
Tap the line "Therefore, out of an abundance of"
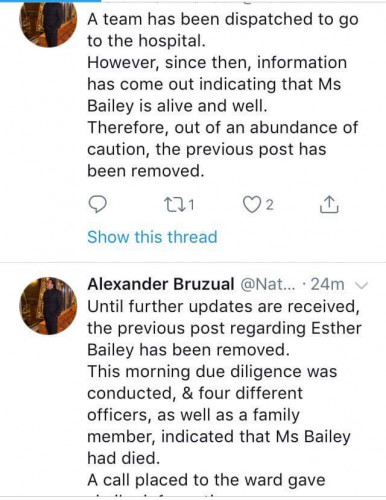click(223, 128)
